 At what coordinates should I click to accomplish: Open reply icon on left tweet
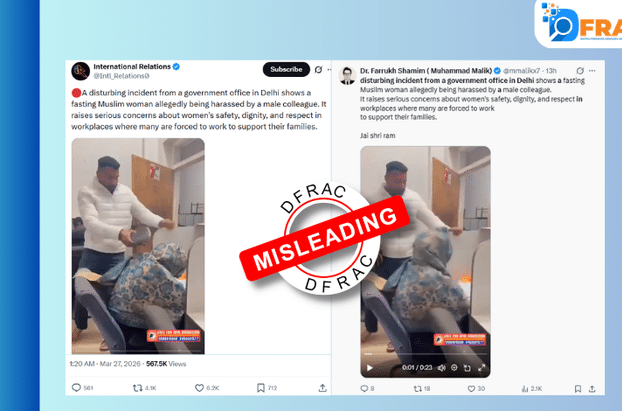click(x=76, y=388)
